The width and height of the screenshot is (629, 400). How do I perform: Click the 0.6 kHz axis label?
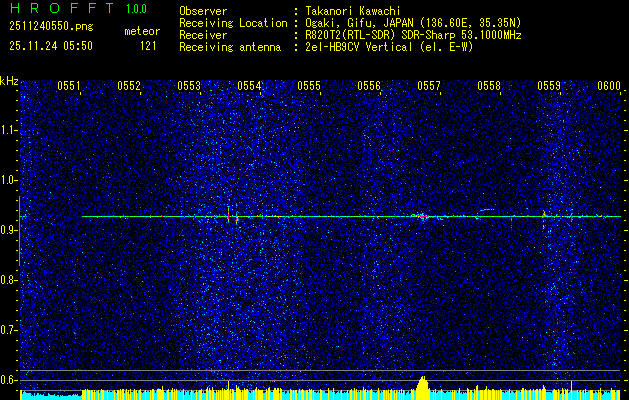(8, 380)
